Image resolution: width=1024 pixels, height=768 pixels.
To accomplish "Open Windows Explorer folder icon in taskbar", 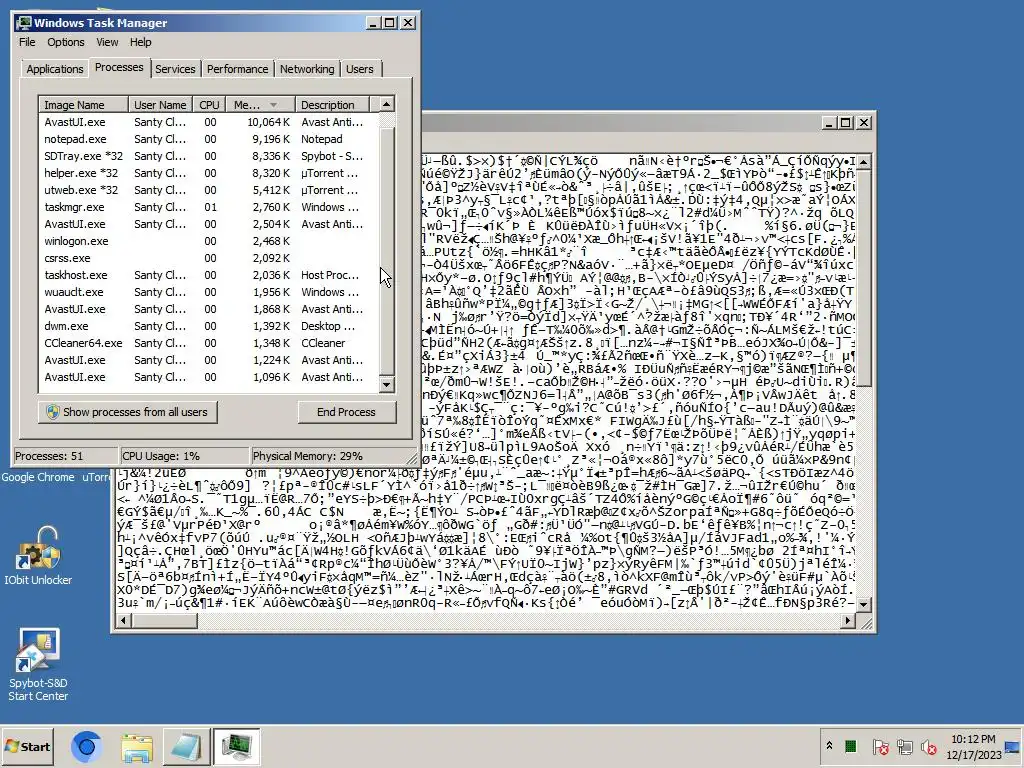I will [x=136, y=746].
